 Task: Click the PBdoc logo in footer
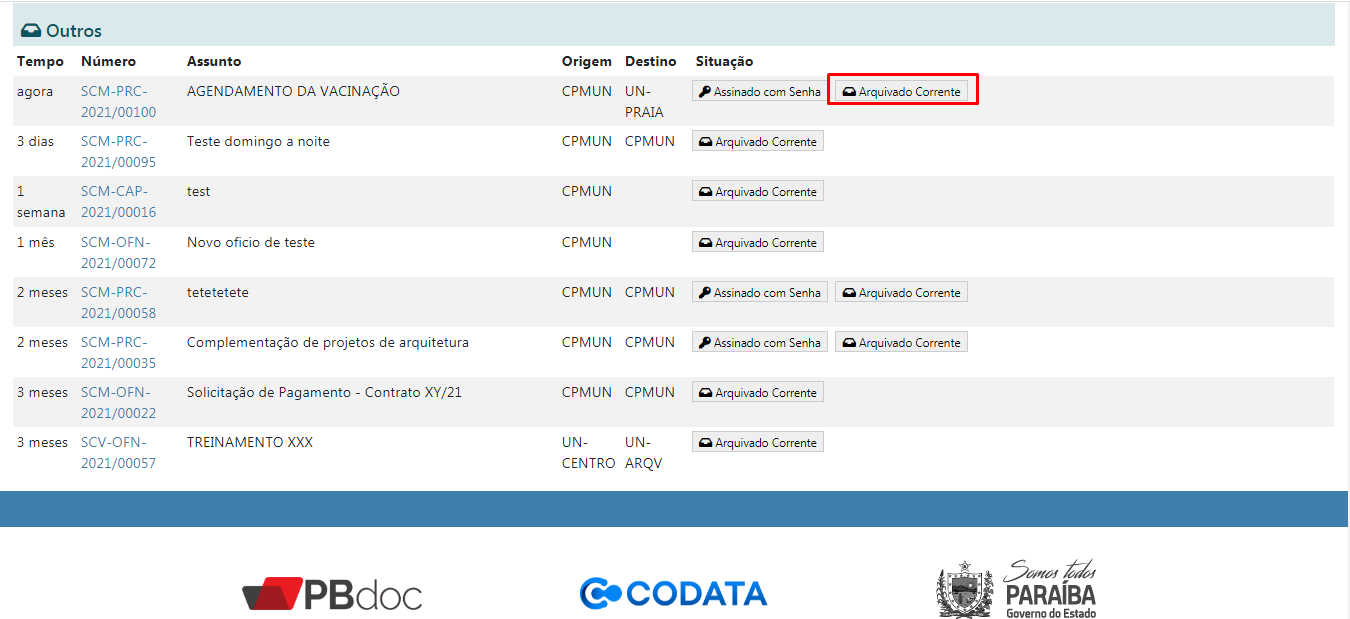pos(332,594)
